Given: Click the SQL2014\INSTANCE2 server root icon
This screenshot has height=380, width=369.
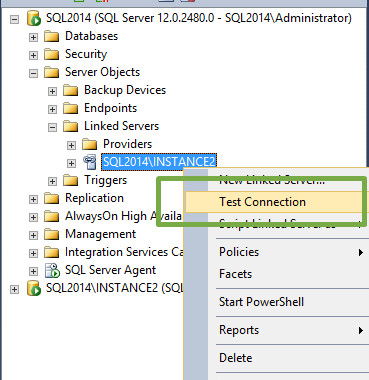Looking at the screenshot, I should click(x=34, y=288).
